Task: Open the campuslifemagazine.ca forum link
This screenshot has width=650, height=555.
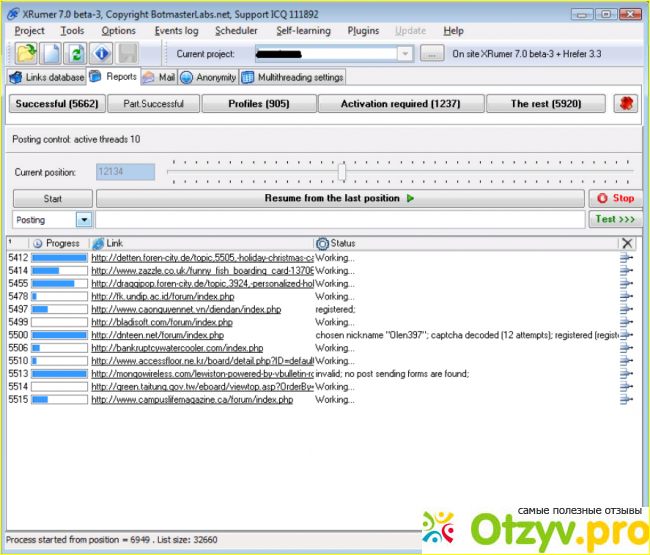Action: [x=192, y=400]
